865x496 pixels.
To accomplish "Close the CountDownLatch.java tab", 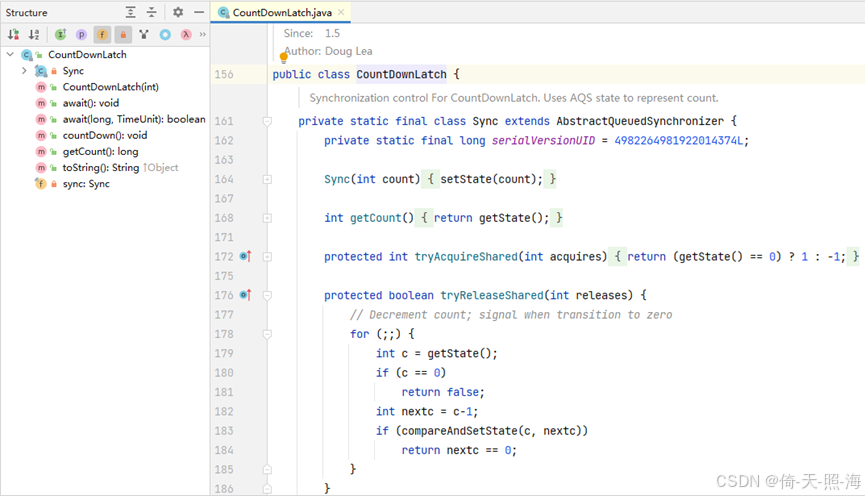I will (341, 12).
